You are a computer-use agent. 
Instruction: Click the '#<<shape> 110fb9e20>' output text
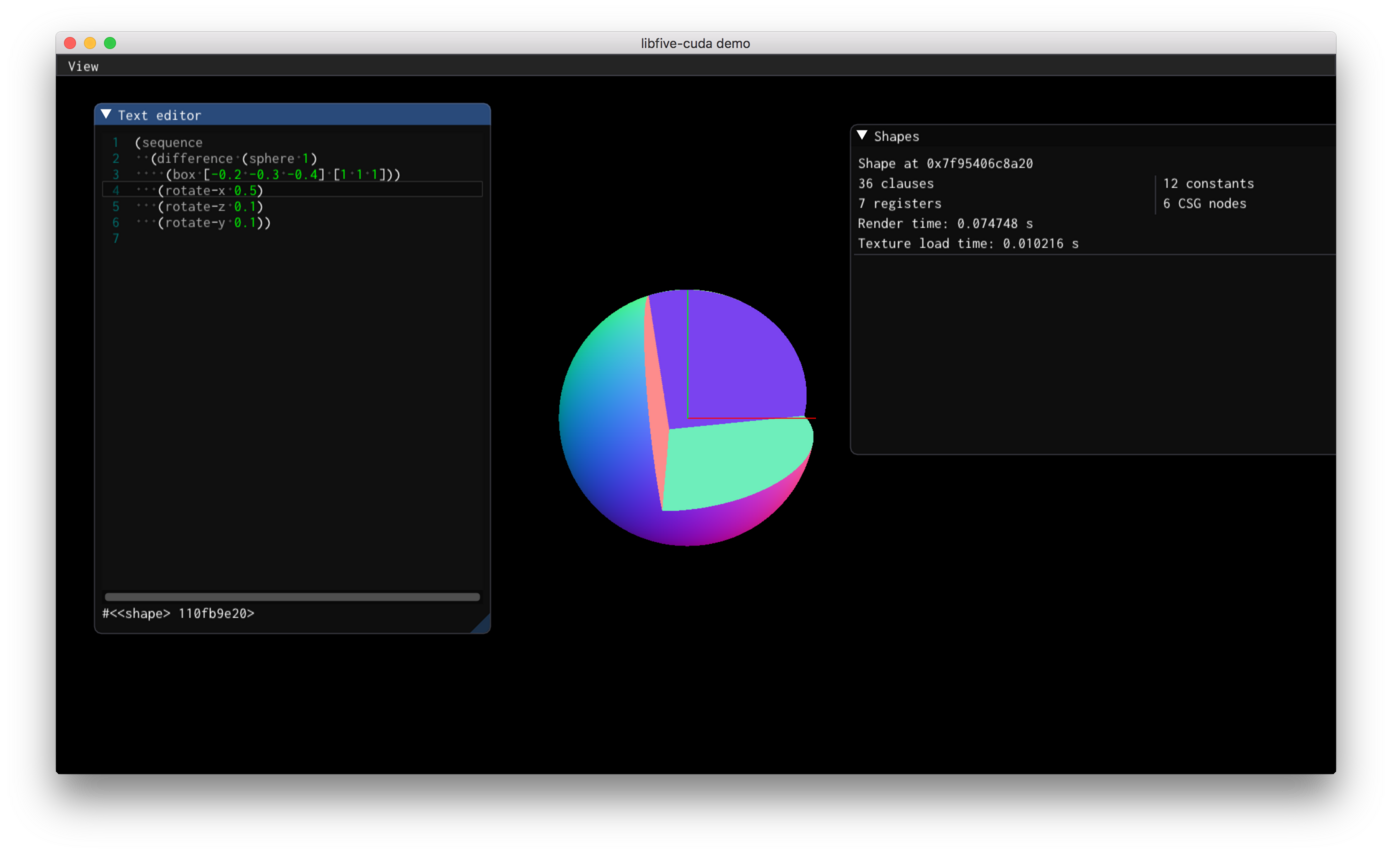point(178,613)
